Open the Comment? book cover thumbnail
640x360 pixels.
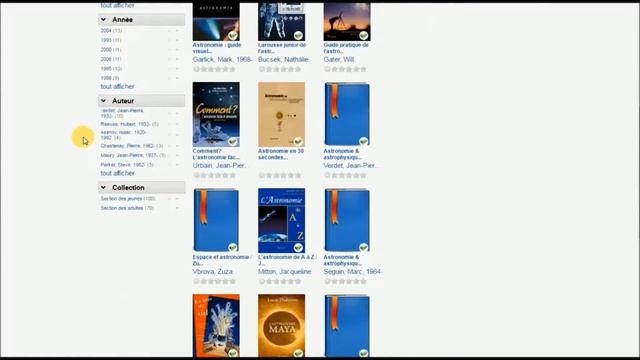[216, 114]
